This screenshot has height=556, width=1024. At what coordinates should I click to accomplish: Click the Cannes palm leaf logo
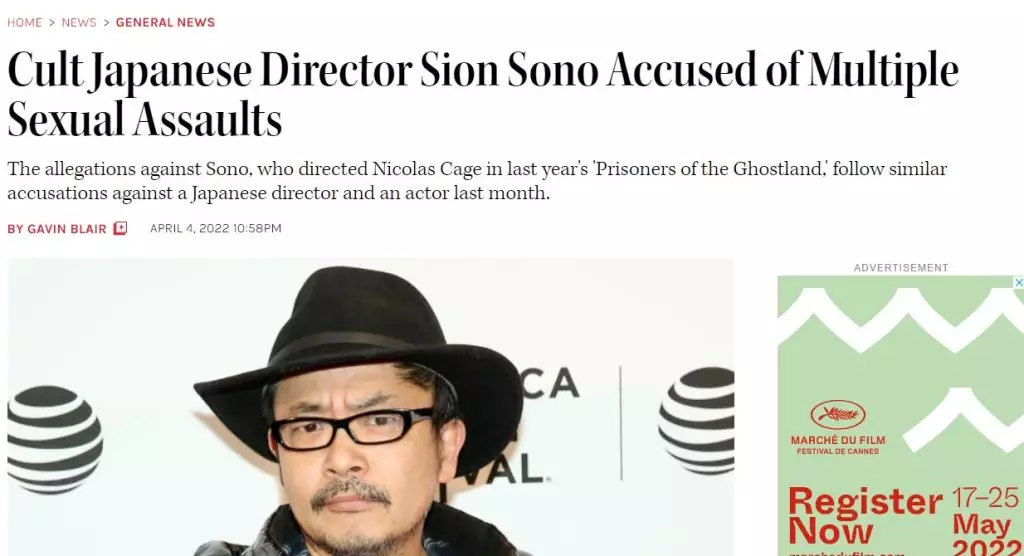[838, 415]
